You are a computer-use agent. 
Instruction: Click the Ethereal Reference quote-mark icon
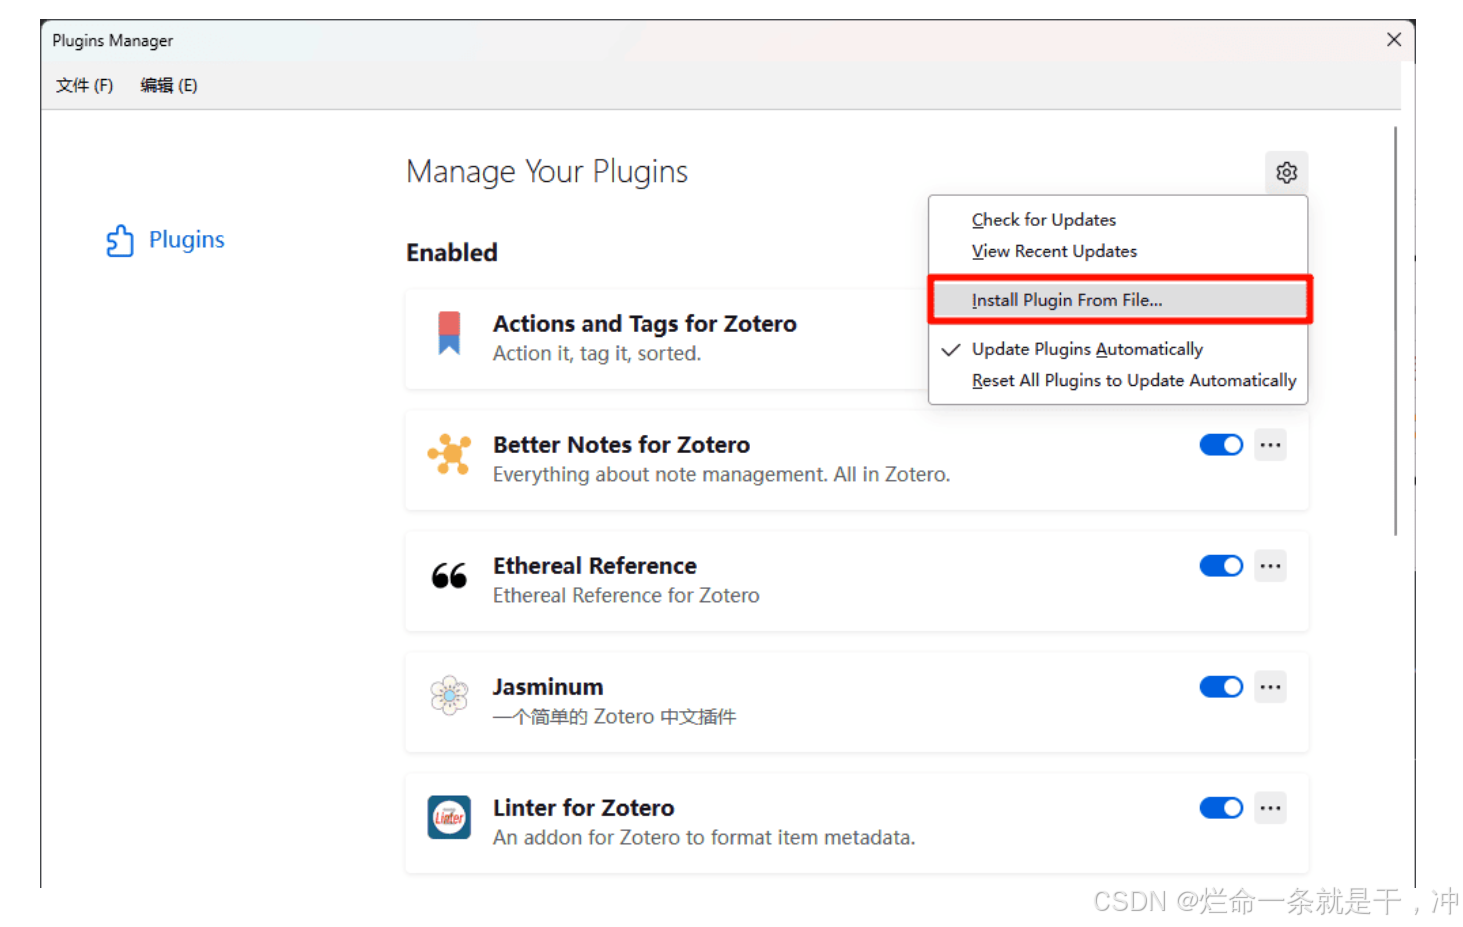pos(449,575)
